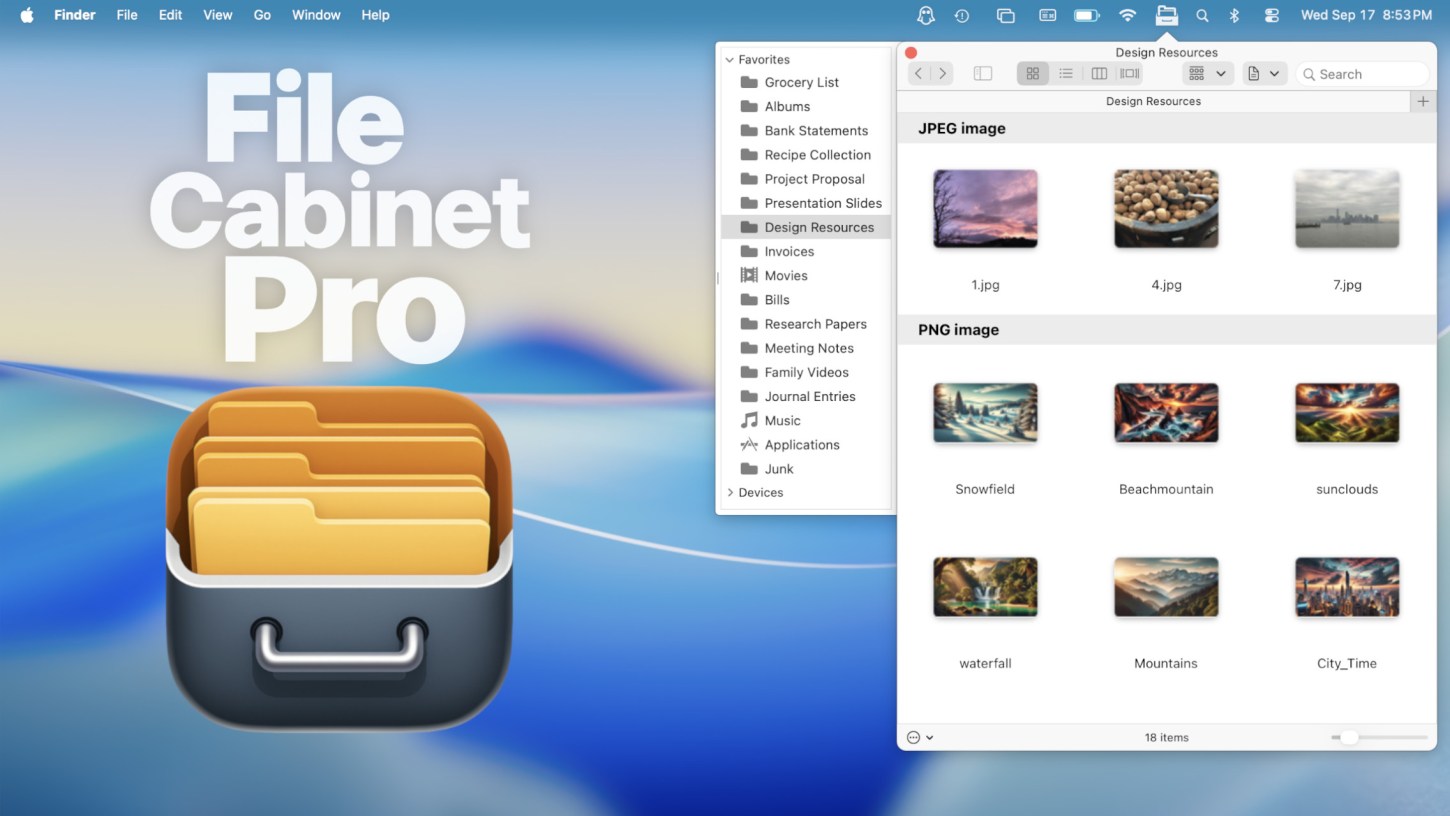Switch to list view
This screenshot has width=1450, height=816.
pos(1066,73)
